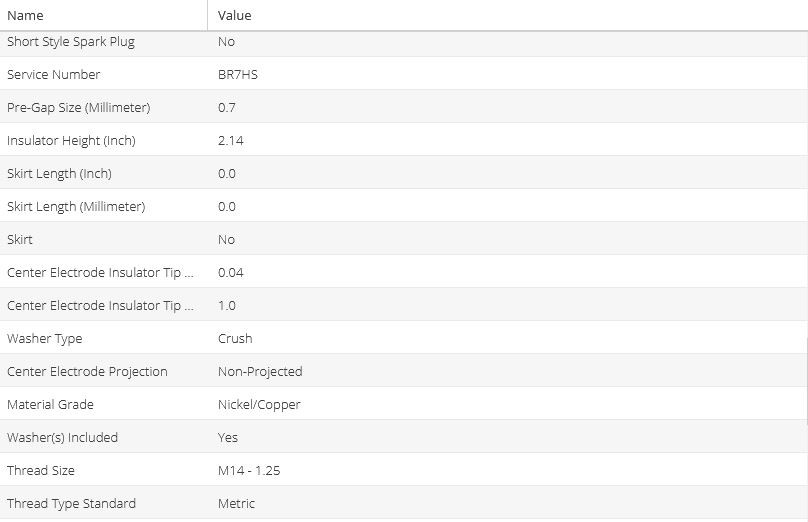Viewport: 808px width, 522px height.
Task: Select the Insulator Height (Inch) row label
Action: point(71,141)
